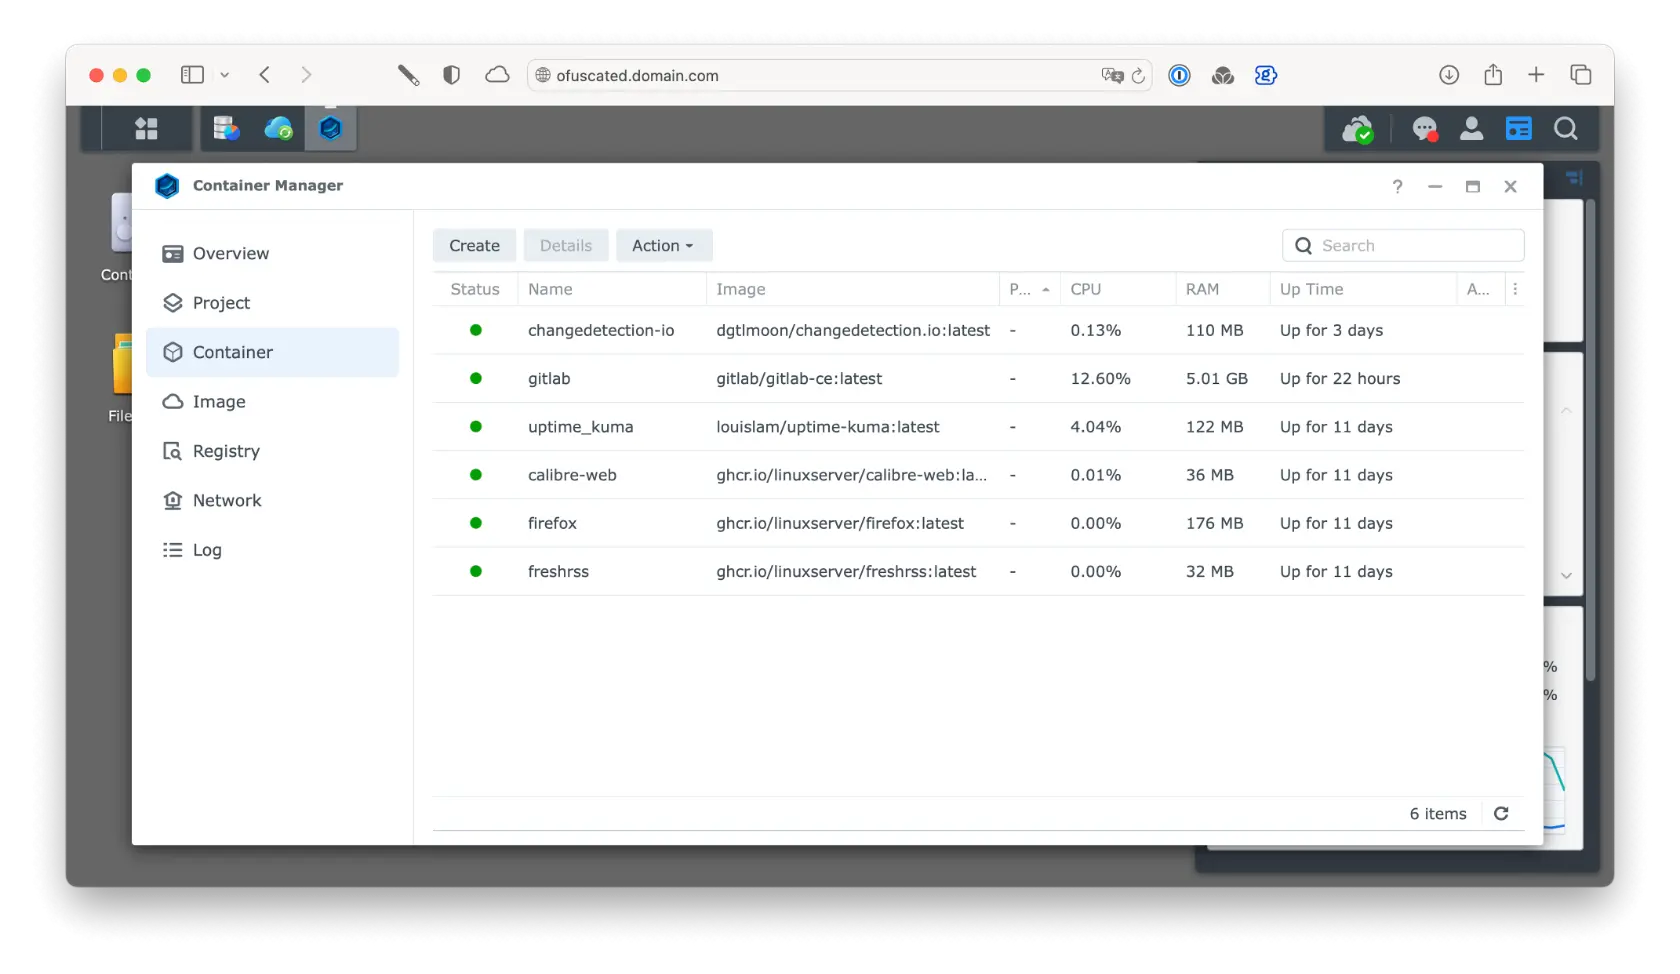This screenshot has height=974, width=1680.
Task: Refresh the container list
Action: [1501, 814]
